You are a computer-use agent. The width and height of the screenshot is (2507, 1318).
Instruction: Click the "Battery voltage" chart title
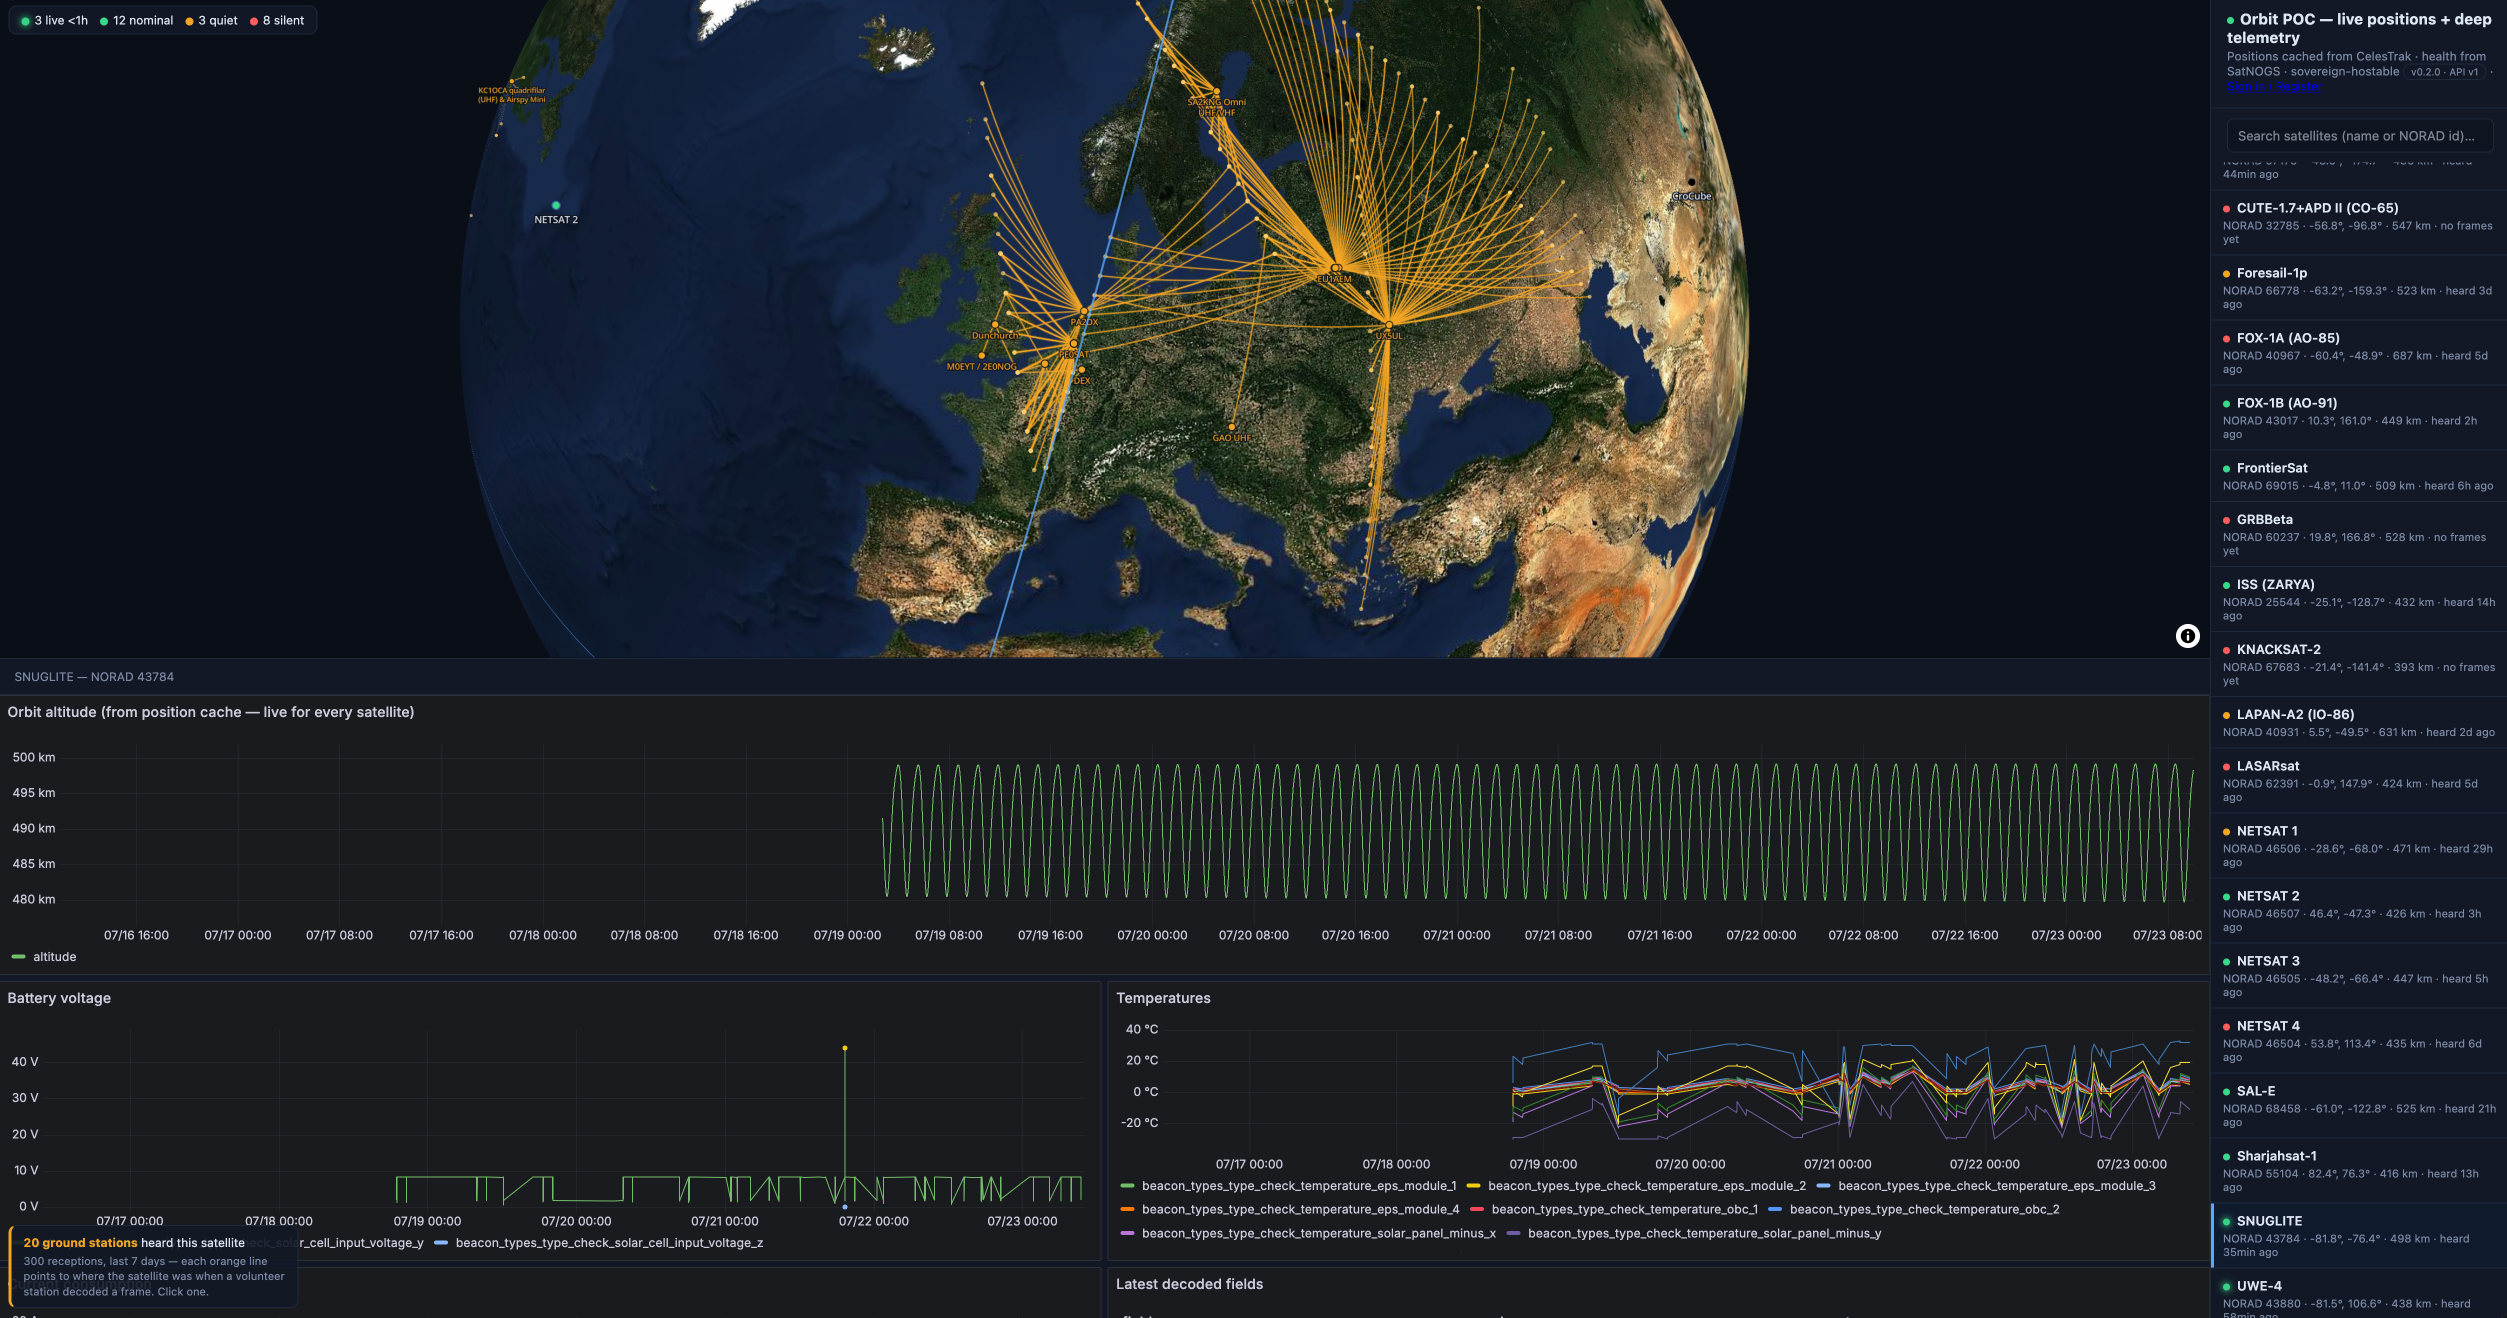(59, 998)
